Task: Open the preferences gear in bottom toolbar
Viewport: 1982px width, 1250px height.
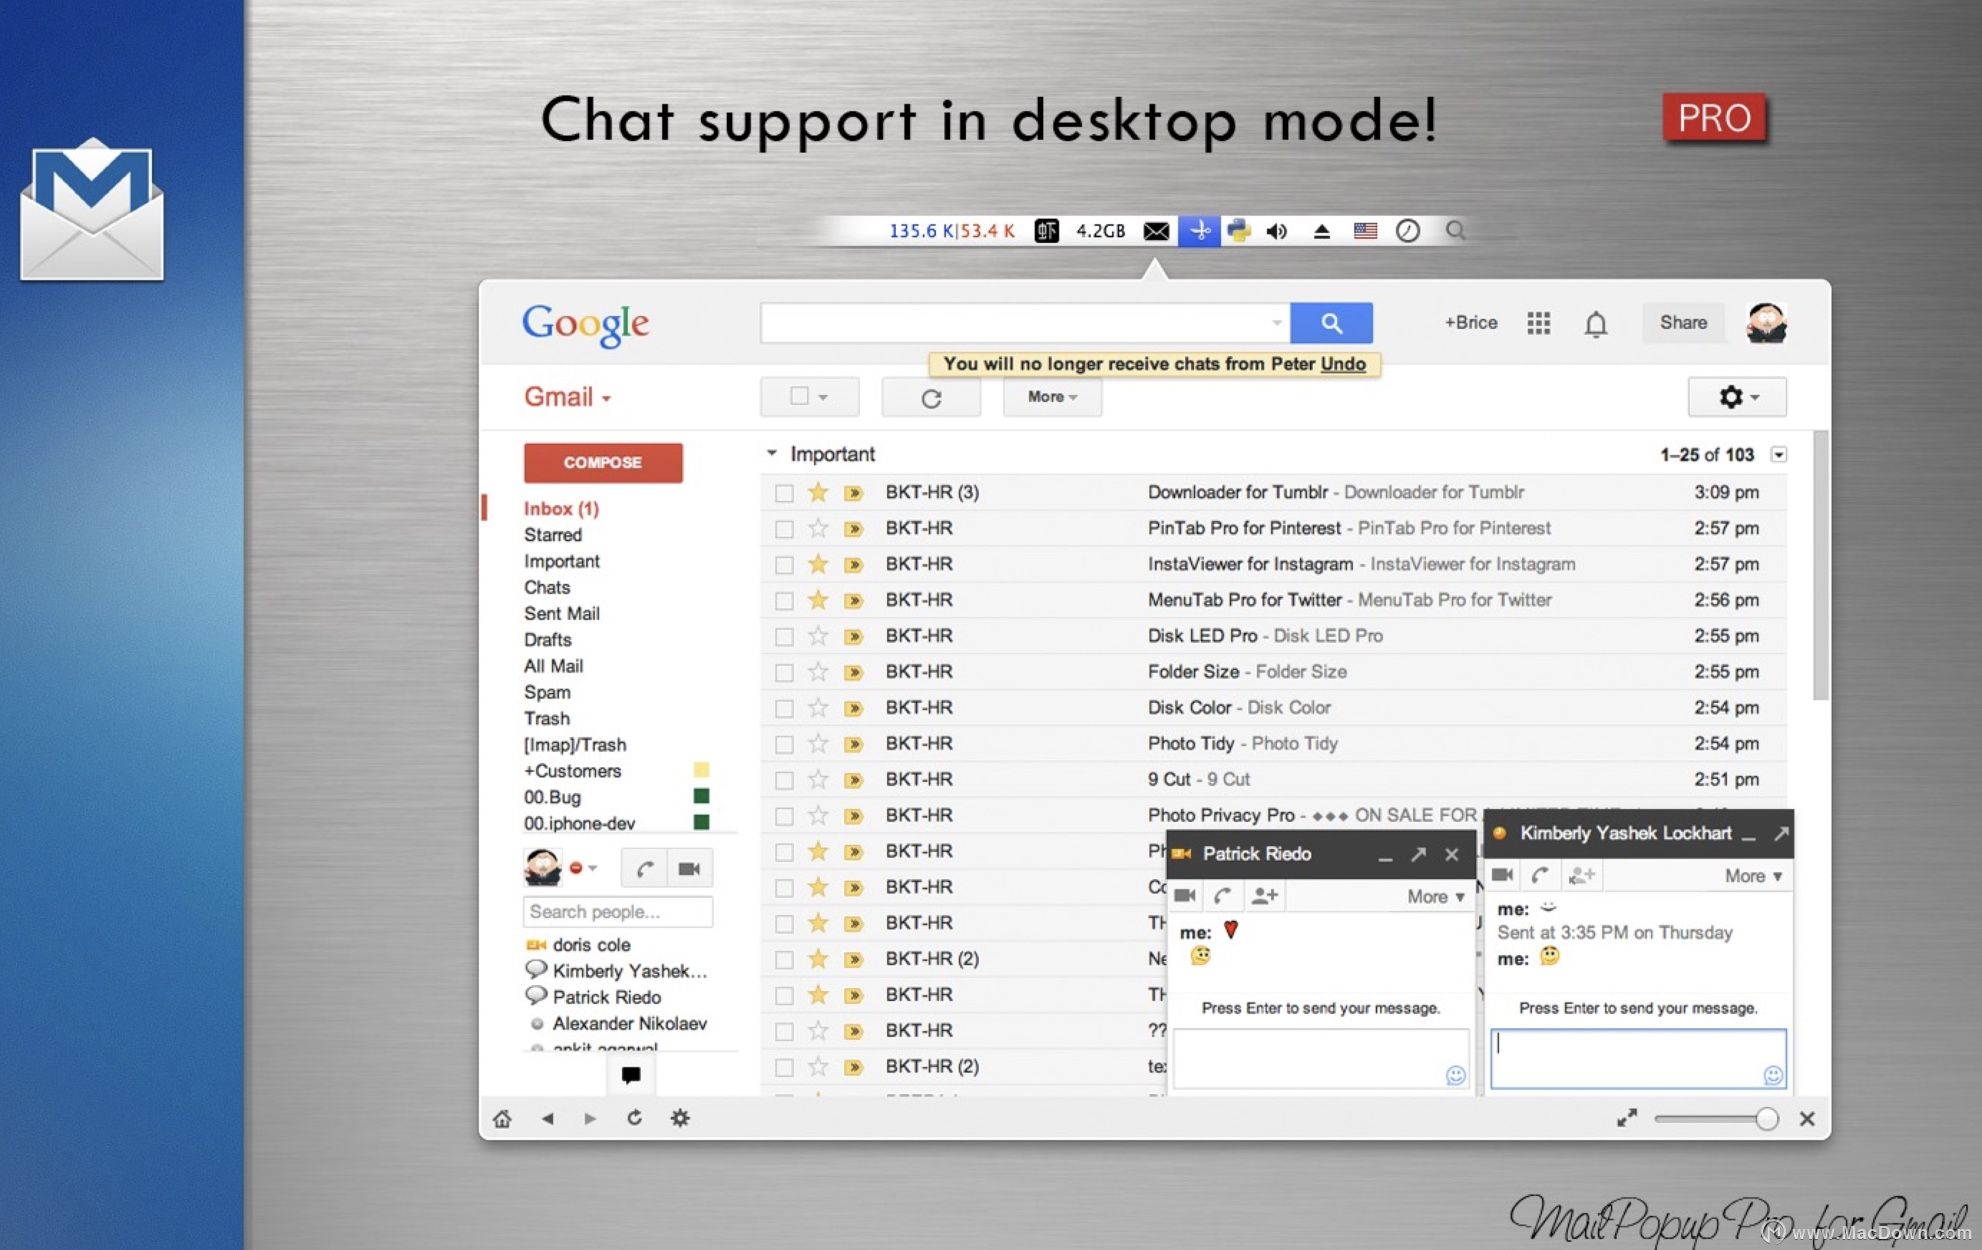Action: pyautogui.click(x=680, y=1118)
